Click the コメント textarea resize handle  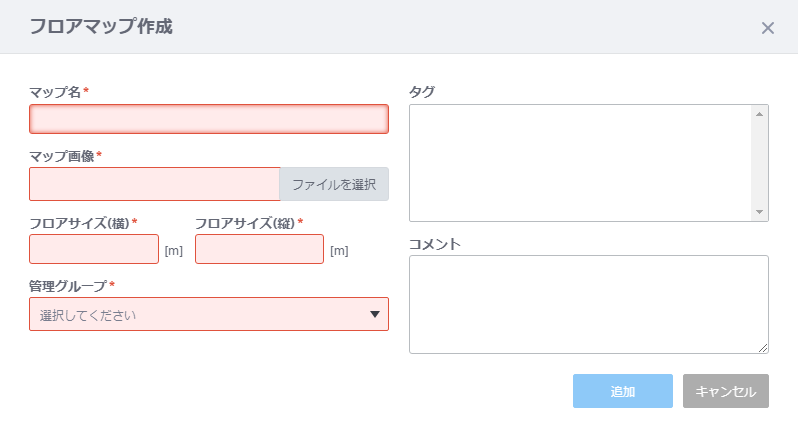pos(763,348)
